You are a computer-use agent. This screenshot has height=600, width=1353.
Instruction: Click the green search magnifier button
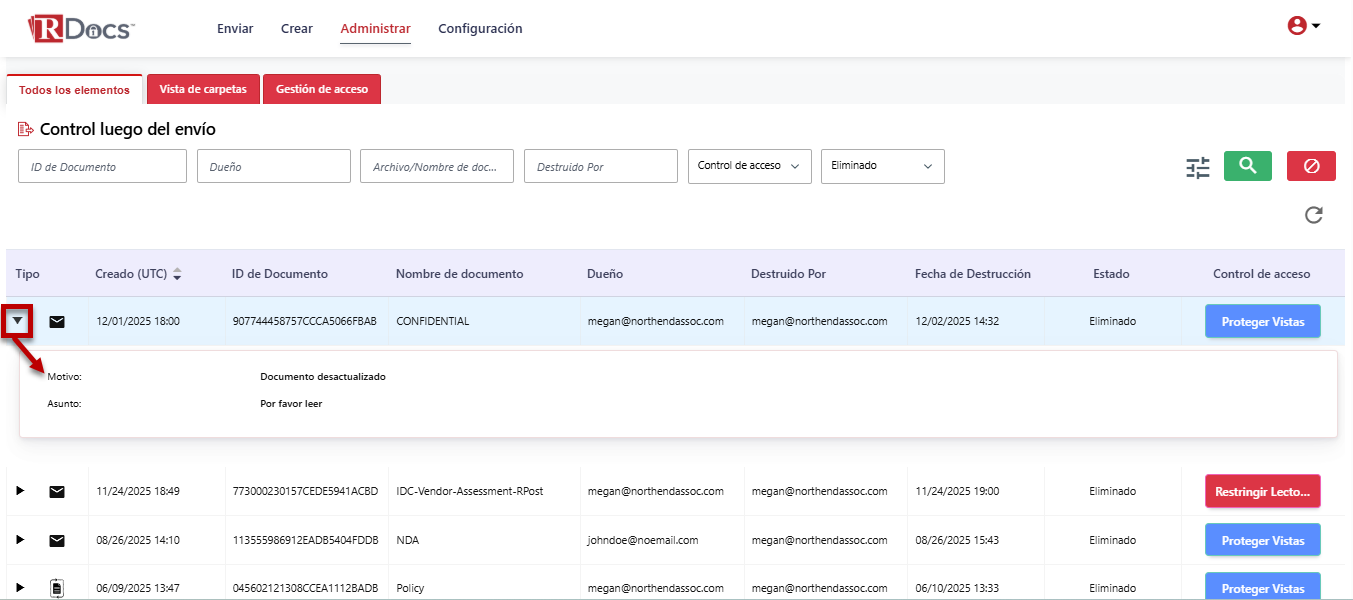[x=1247, y=166]
